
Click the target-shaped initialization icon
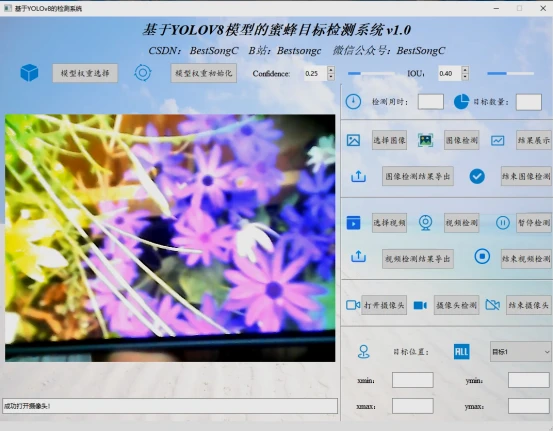[x=143, y=73]
